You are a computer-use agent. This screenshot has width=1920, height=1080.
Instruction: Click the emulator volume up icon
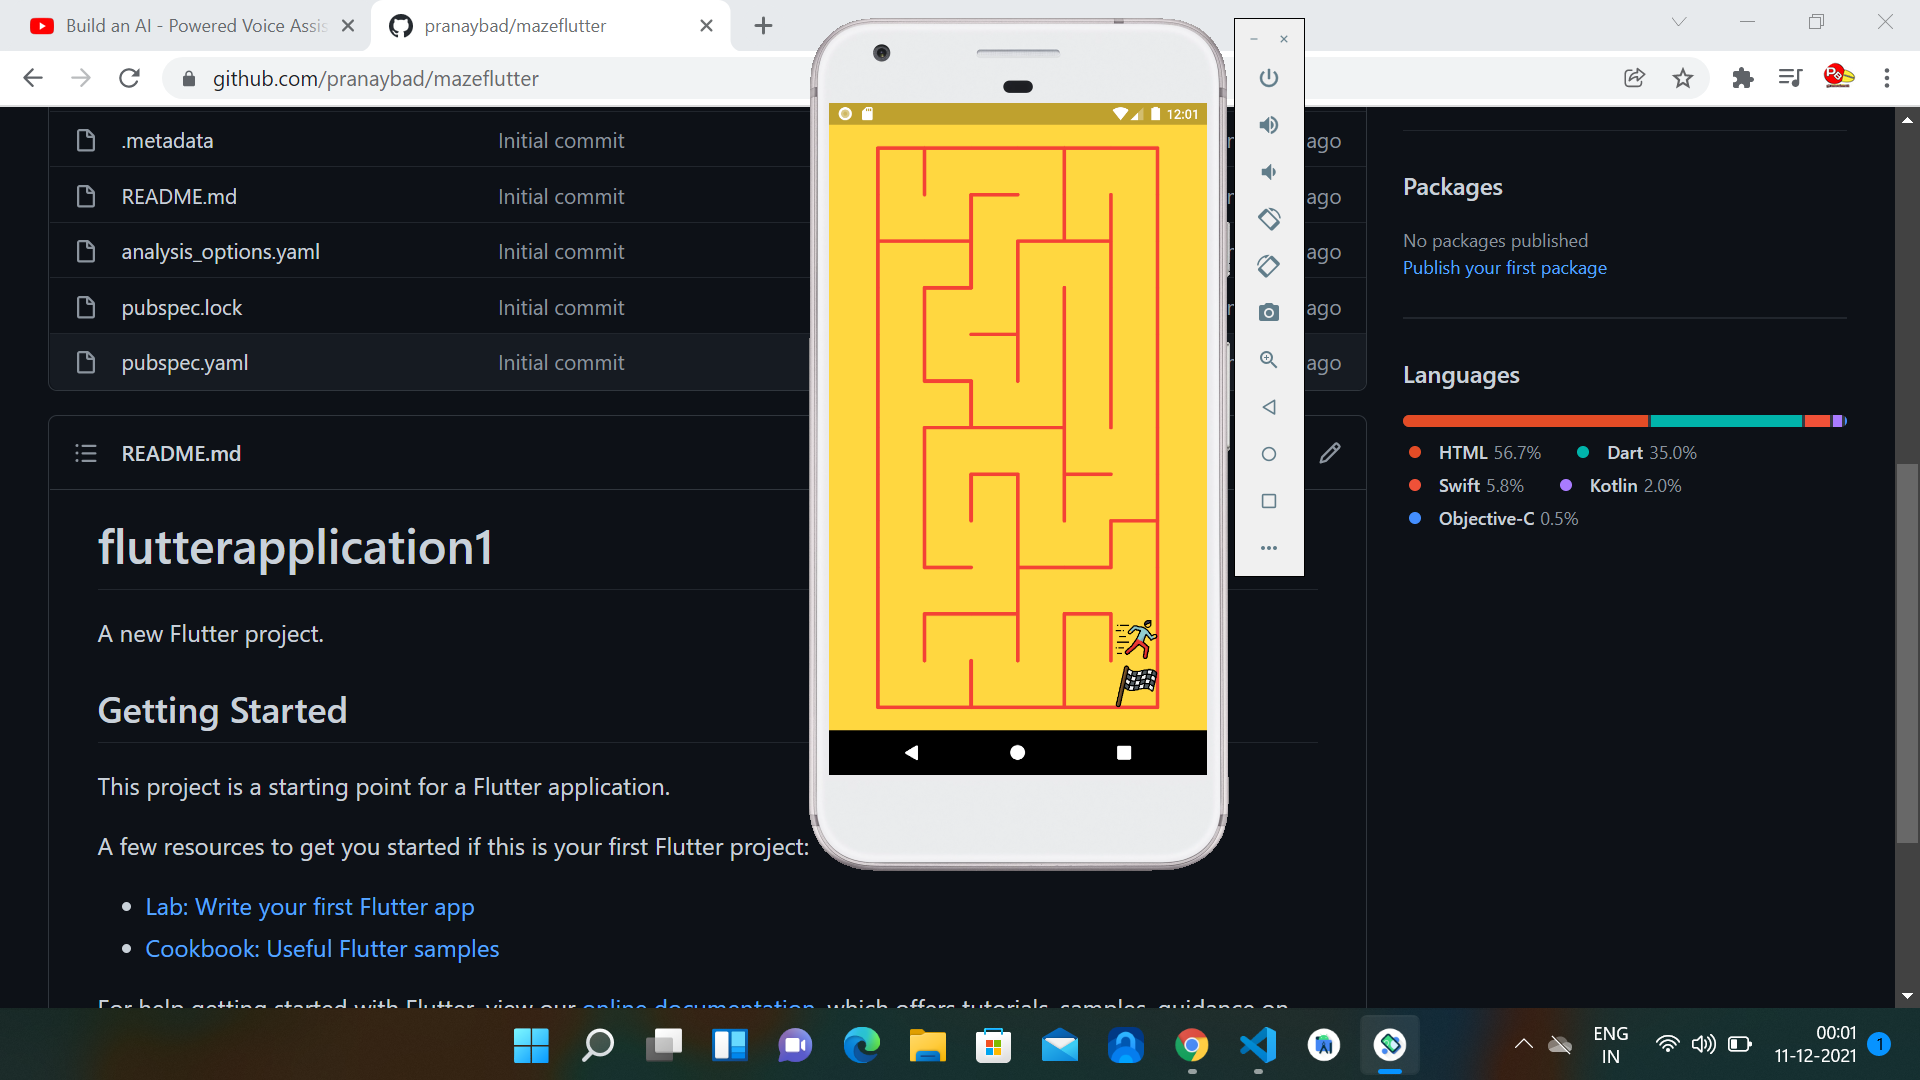click(x=1268, y=125)
